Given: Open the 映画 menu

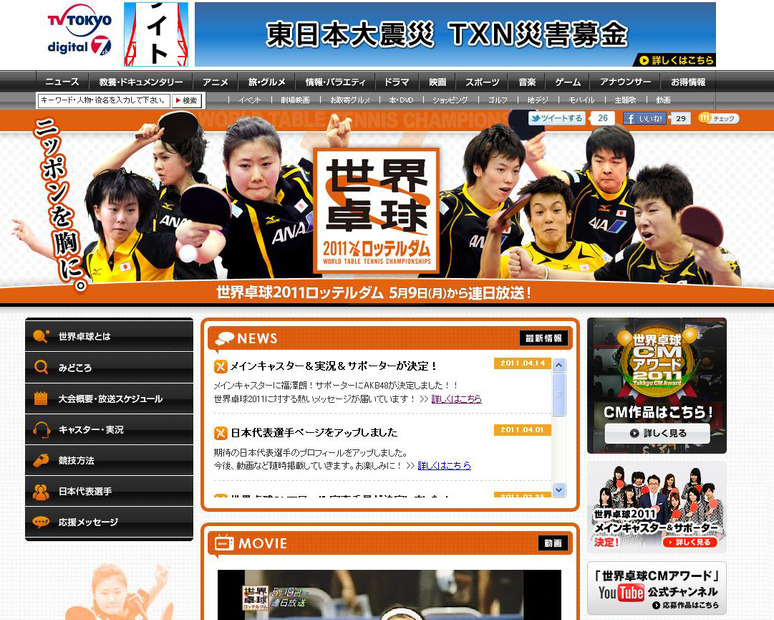Looking at the screenshot, I should [x=437, y=82].
